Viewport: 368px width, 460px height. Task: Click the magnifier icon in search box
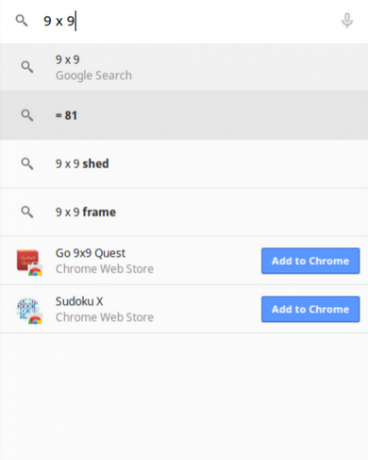[x=22, y=21]
